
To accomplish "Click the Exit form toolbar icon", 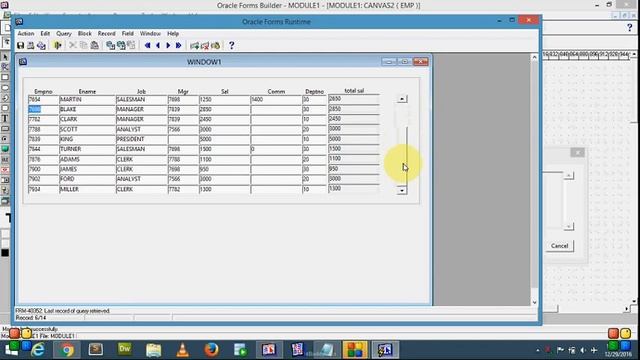I will (x=58, y=45).
